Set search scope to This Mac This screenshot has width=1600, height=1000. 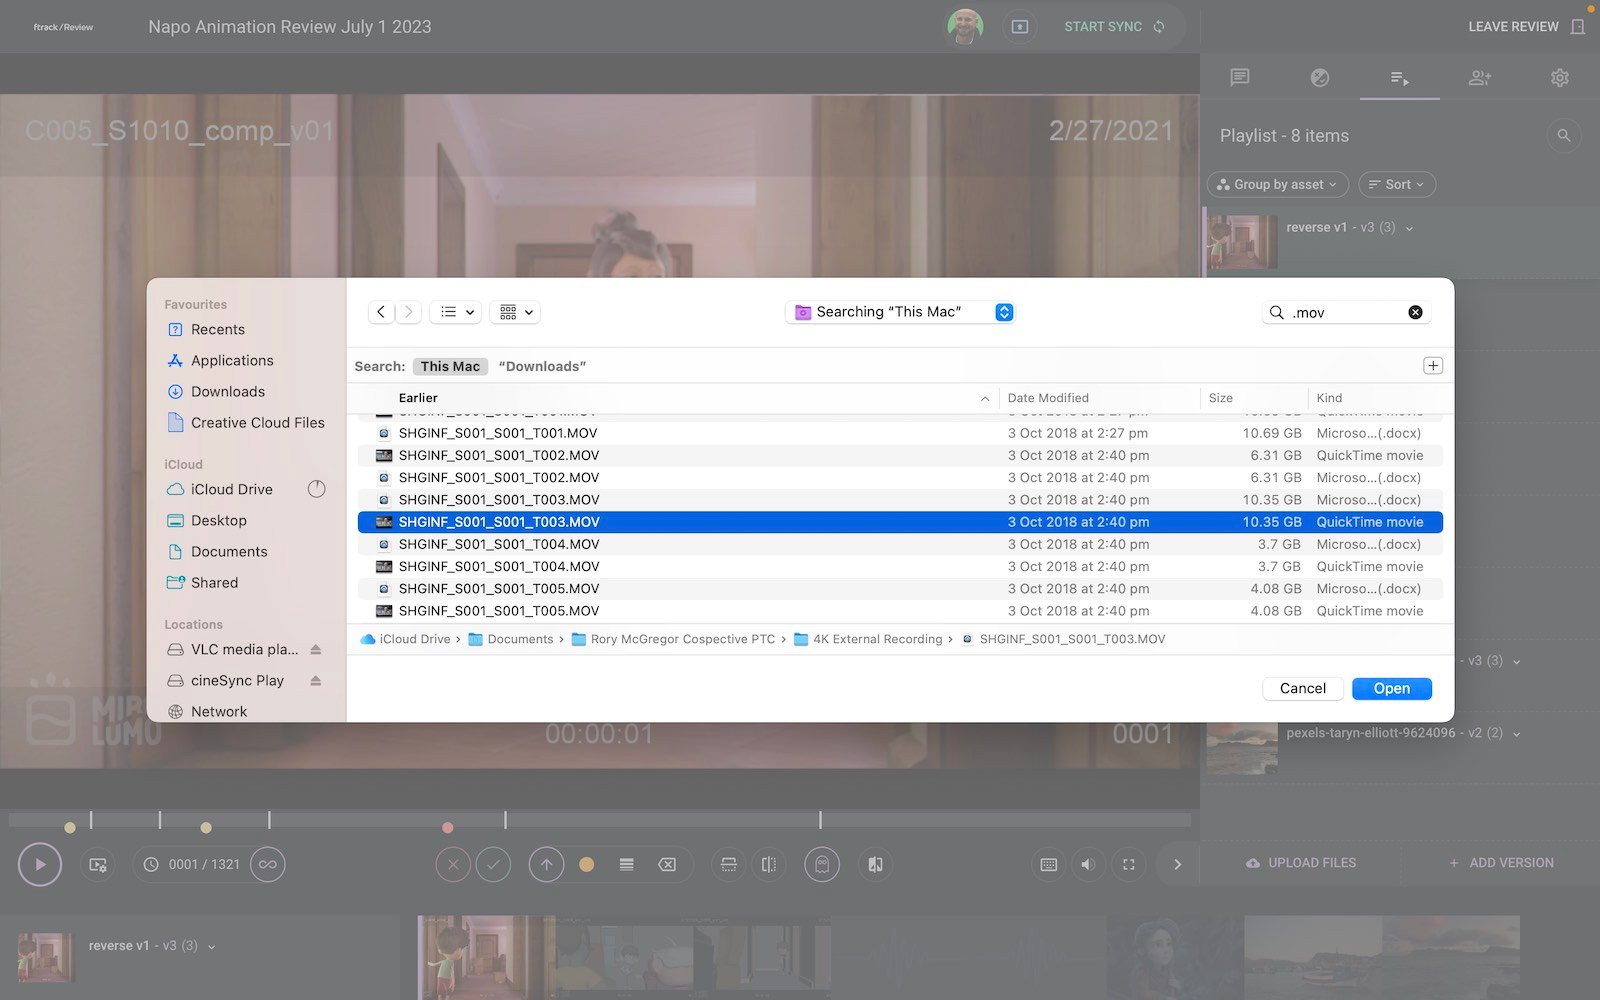[x=450, y=366]
